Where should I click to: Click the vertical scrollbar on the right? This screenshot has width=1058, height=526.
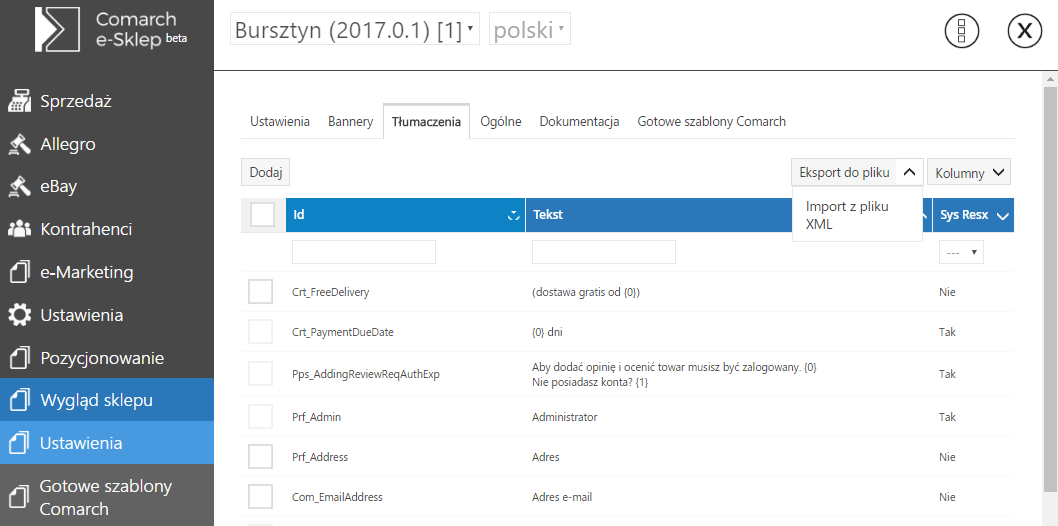pos(1051,290)
